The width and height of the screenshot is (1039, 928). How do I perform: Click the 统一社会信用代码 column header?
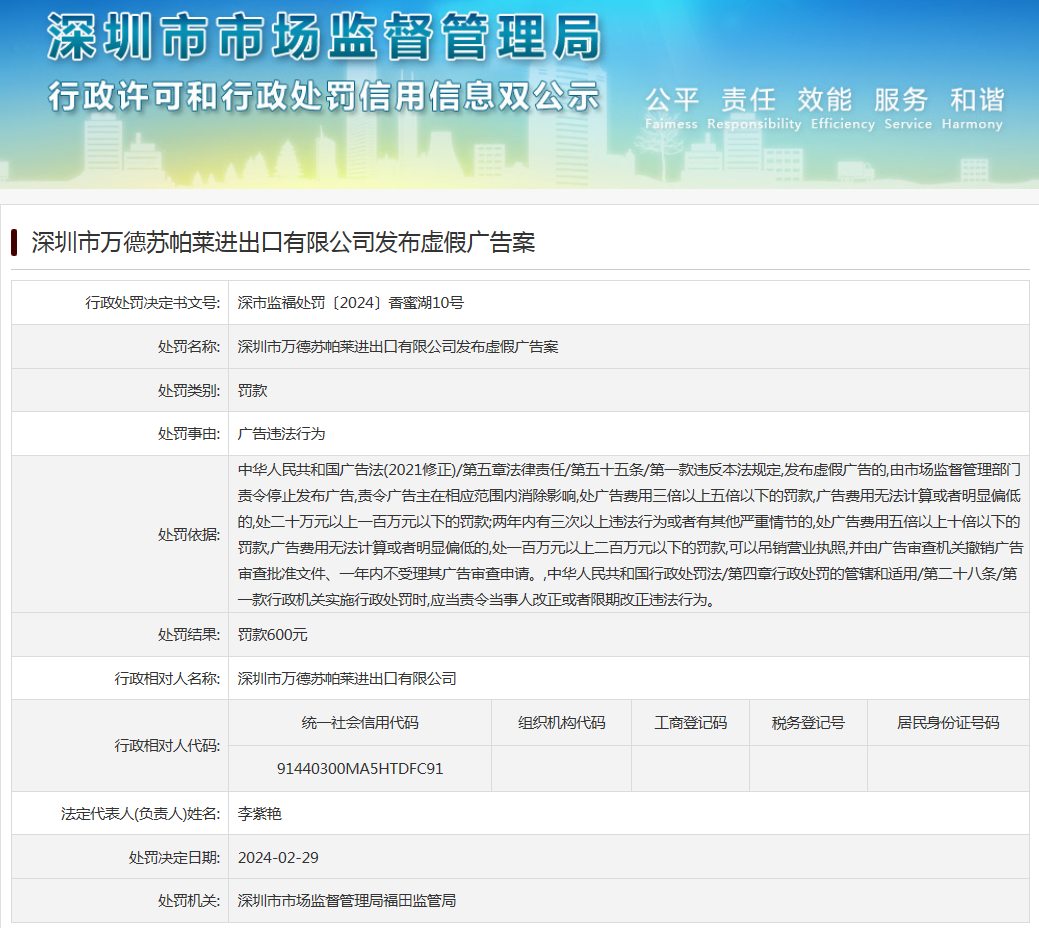point(360,723)
